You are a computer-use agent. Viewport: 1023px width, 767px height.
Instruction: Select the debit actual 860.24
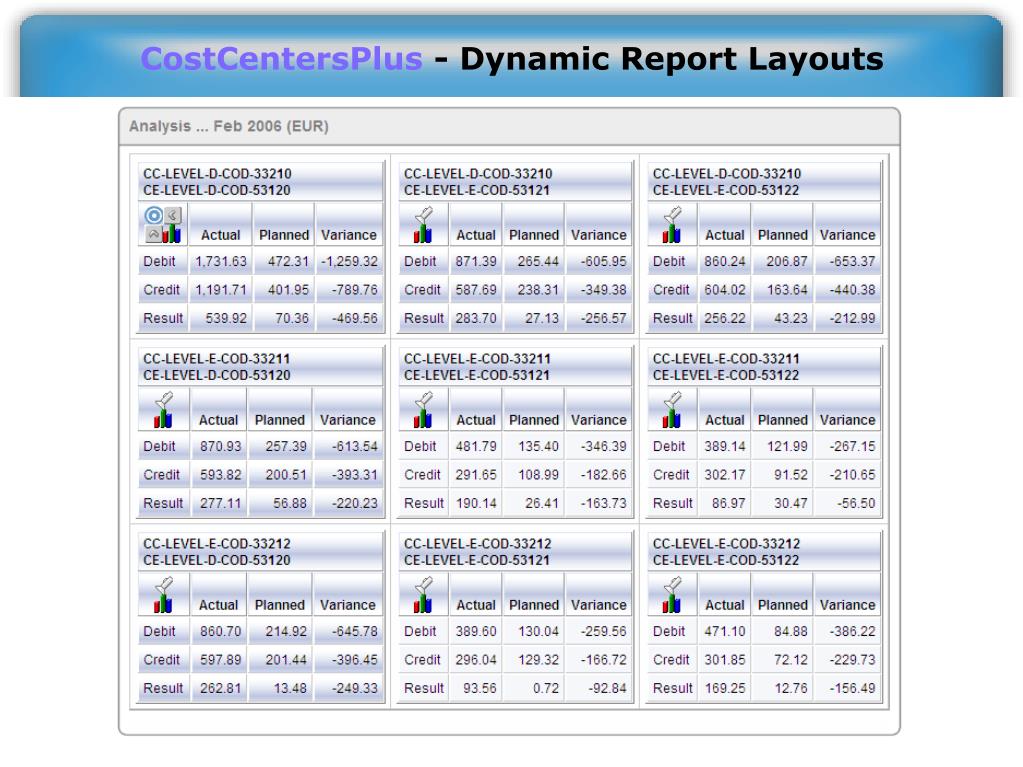[724, 262]
